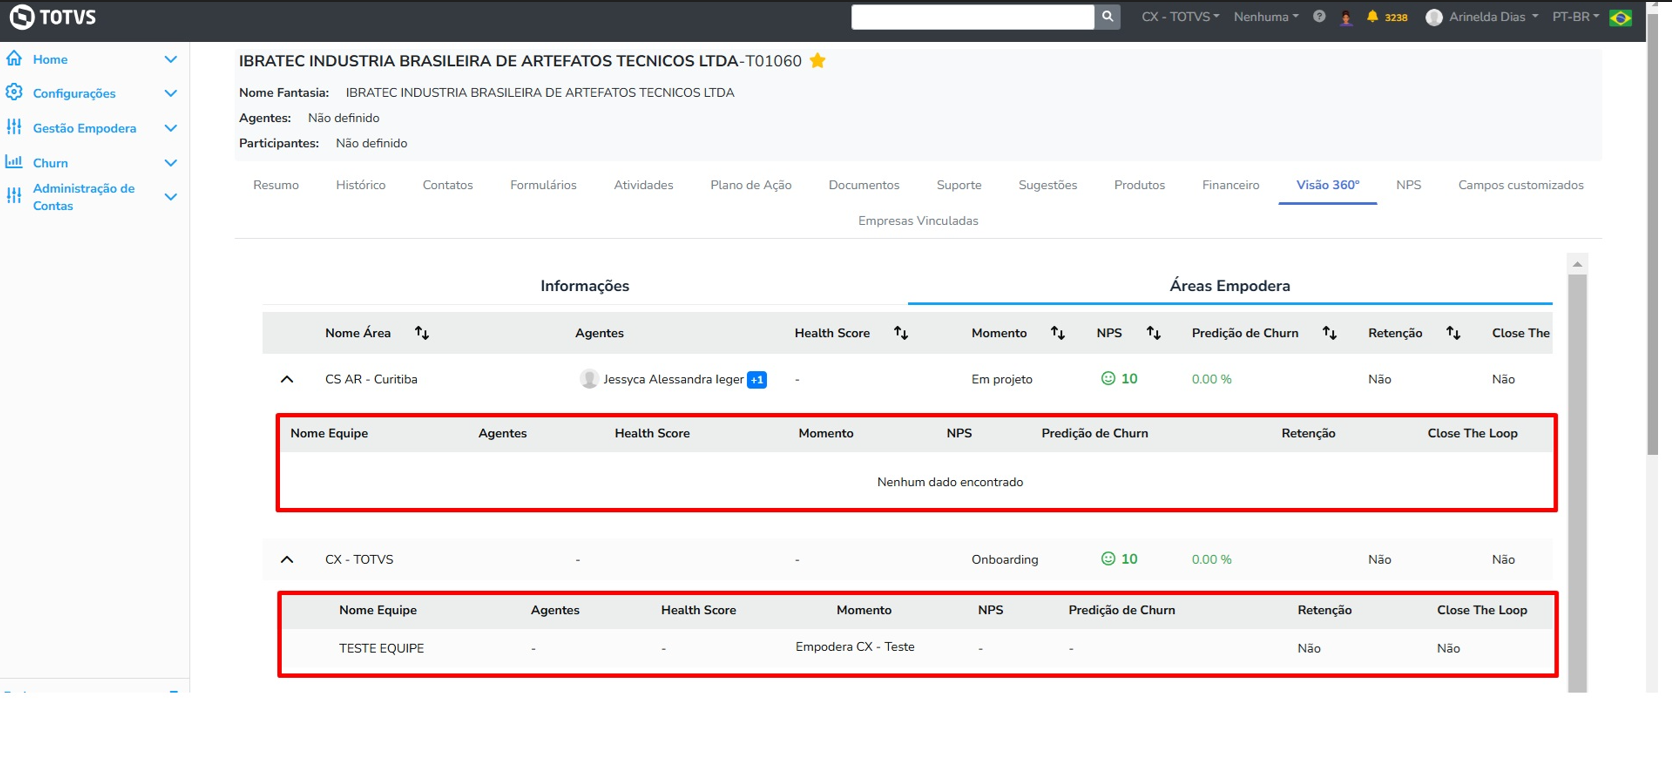
Task: Click the NPS smiley in CS AR - Curitiba row
Action: click(1108, 379)
